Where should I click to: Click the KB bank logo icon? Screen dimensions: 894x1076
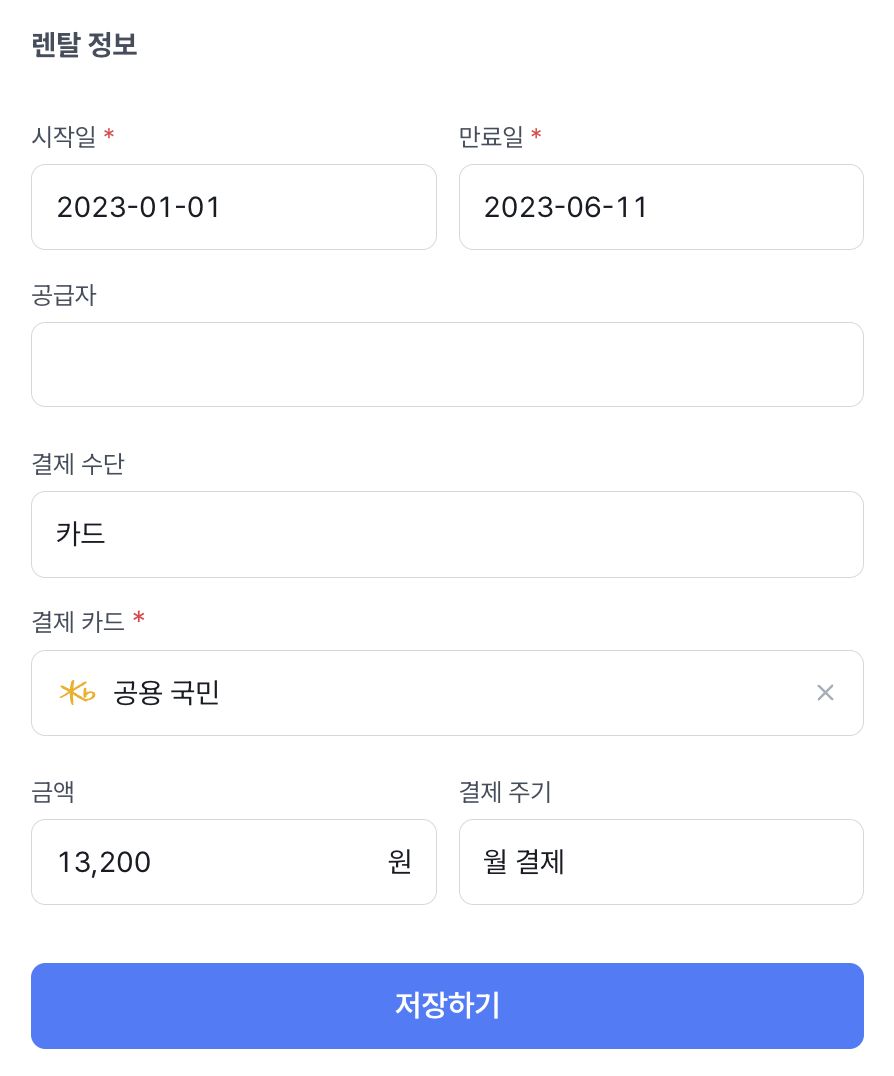(x=77, y=692)
